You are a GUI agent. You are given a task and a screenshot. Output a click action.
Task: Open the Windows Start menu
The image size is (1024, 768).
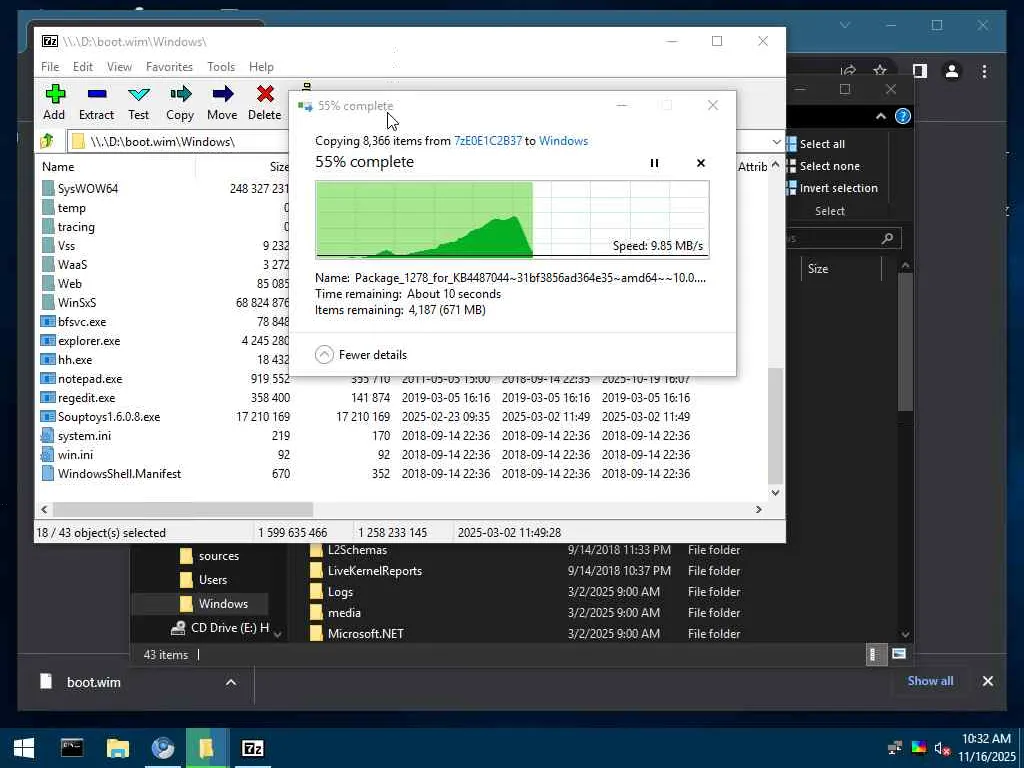click(x=24, y=748)
